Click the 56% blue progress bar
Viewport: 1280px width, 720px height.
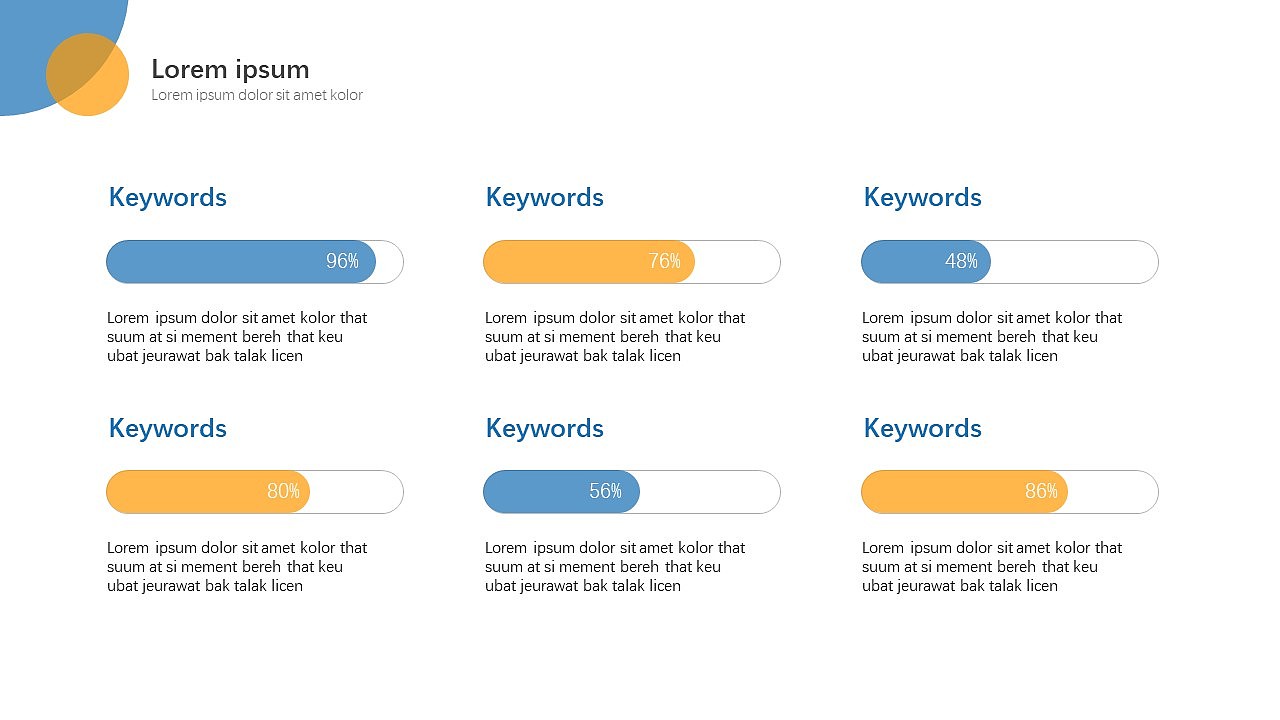click(560, 492)
